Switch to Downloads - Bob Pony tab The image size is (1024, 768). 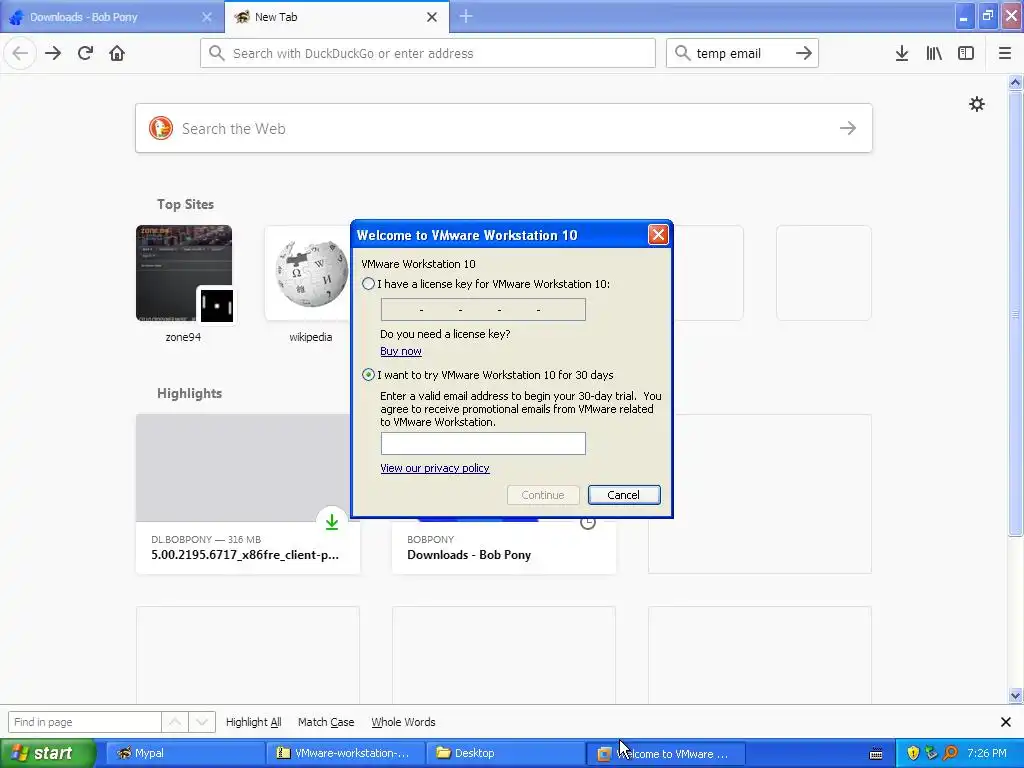[112, 17]
